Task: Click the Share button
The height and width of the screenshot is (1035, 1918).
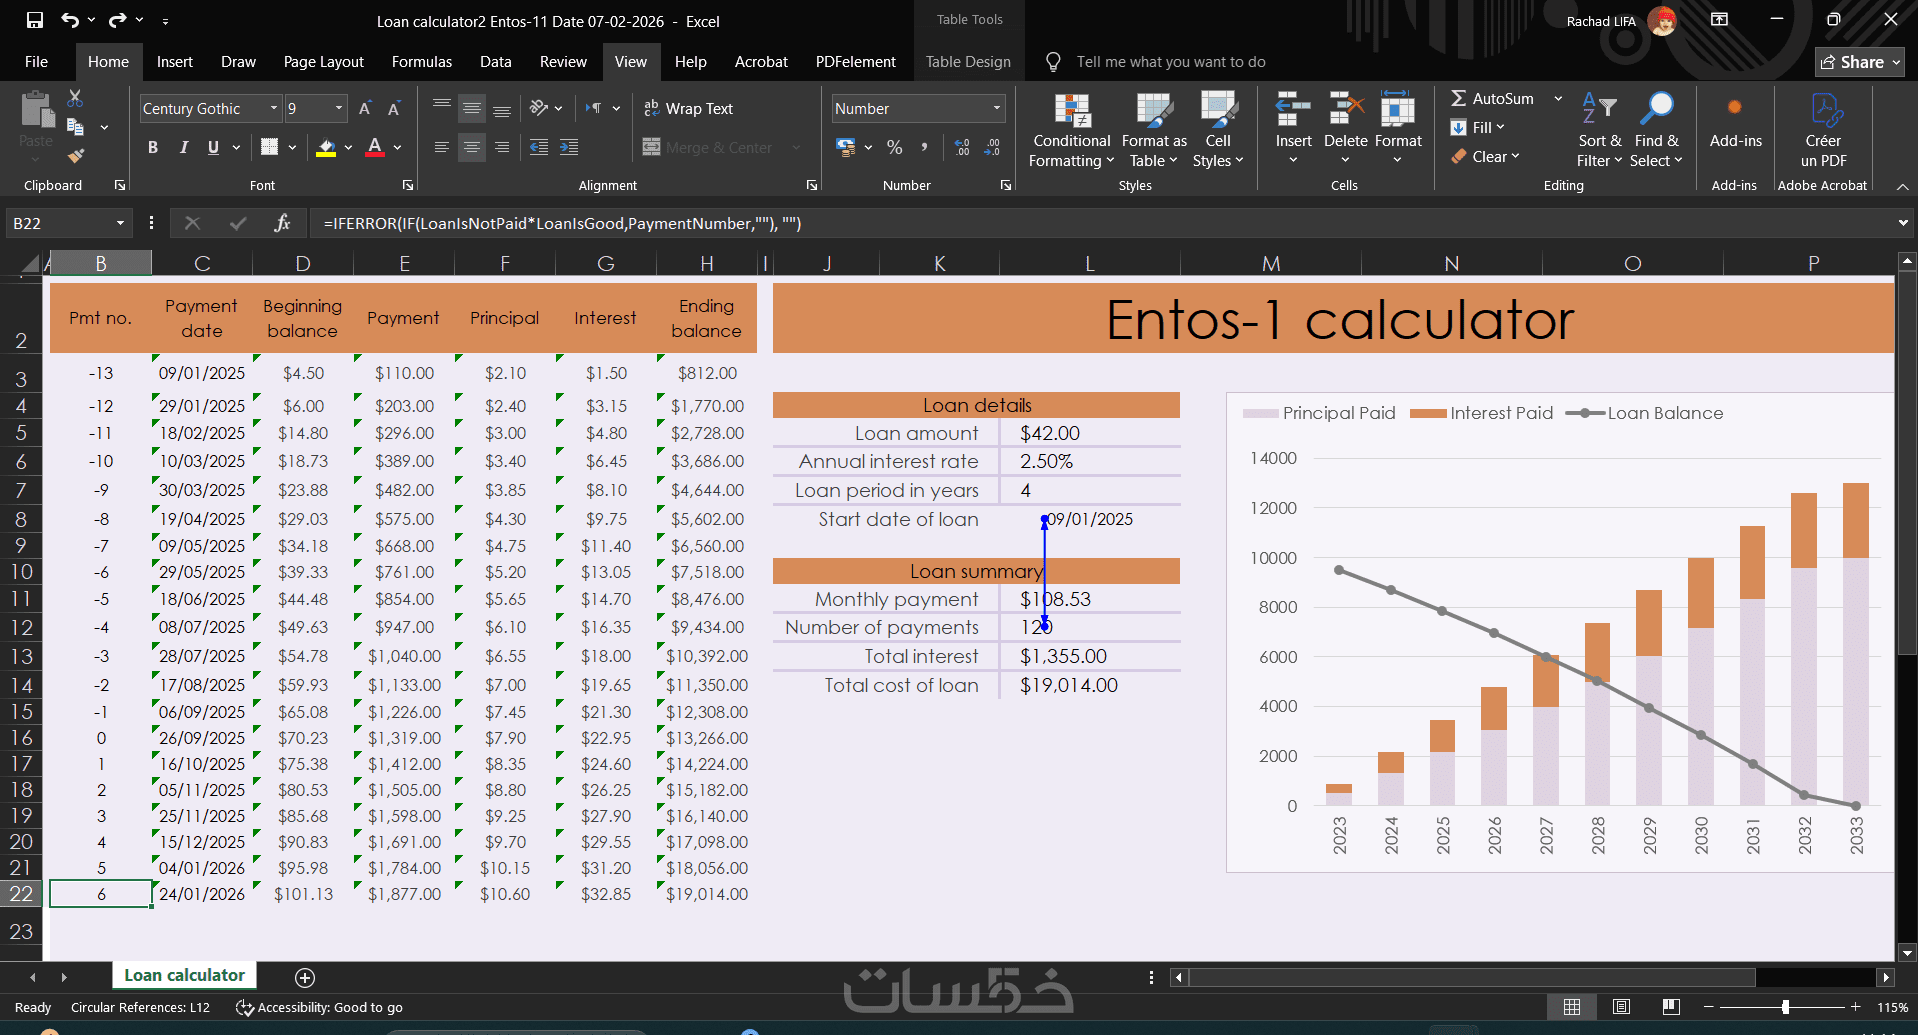Action: [1859, 62]
